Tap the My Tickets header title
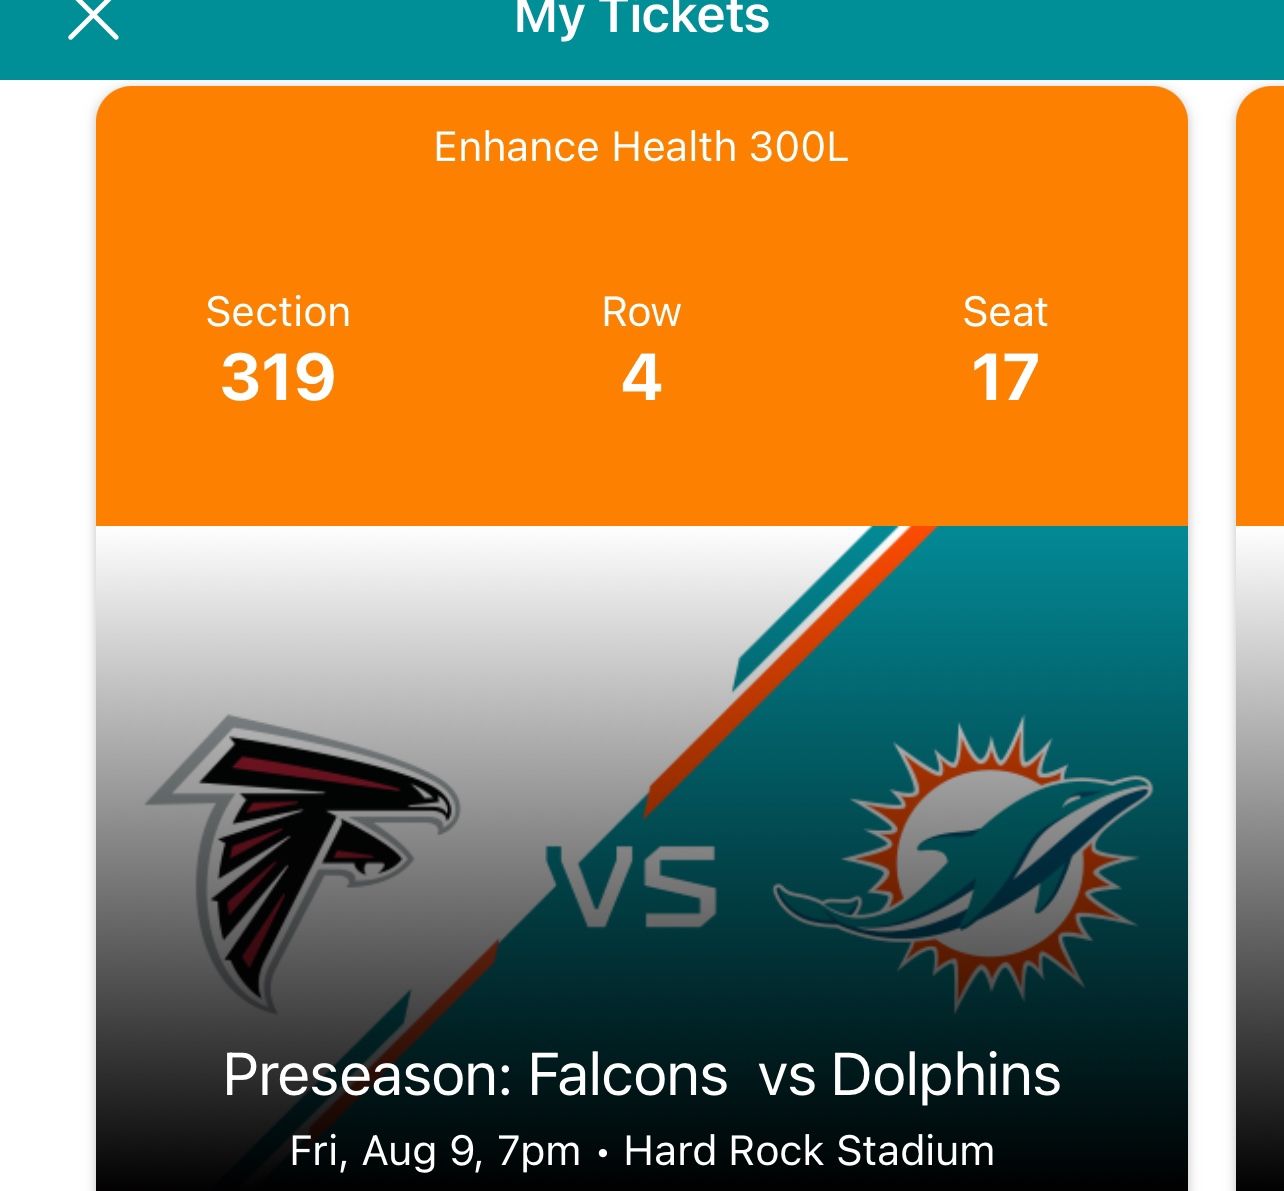1284x1191 pixels. point(642,18)
